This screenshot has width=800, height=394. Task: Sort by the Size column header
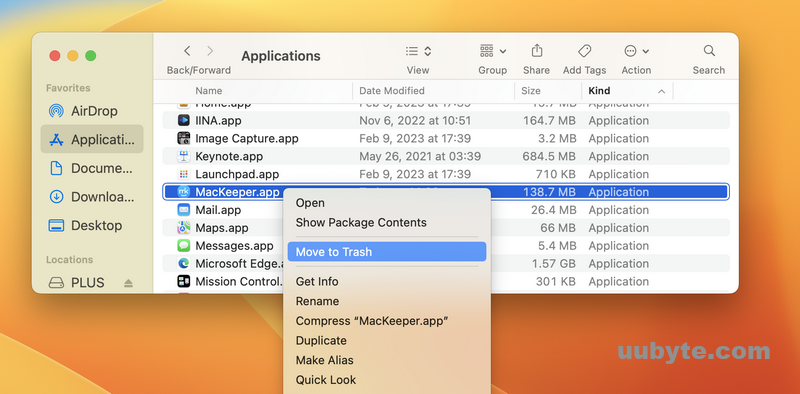531,91
